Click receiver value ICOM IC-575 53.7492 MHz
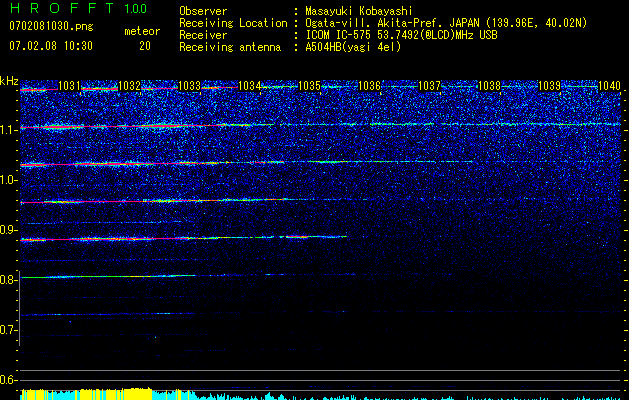Screen dimensions: 629x400 (x=402, y=35)
